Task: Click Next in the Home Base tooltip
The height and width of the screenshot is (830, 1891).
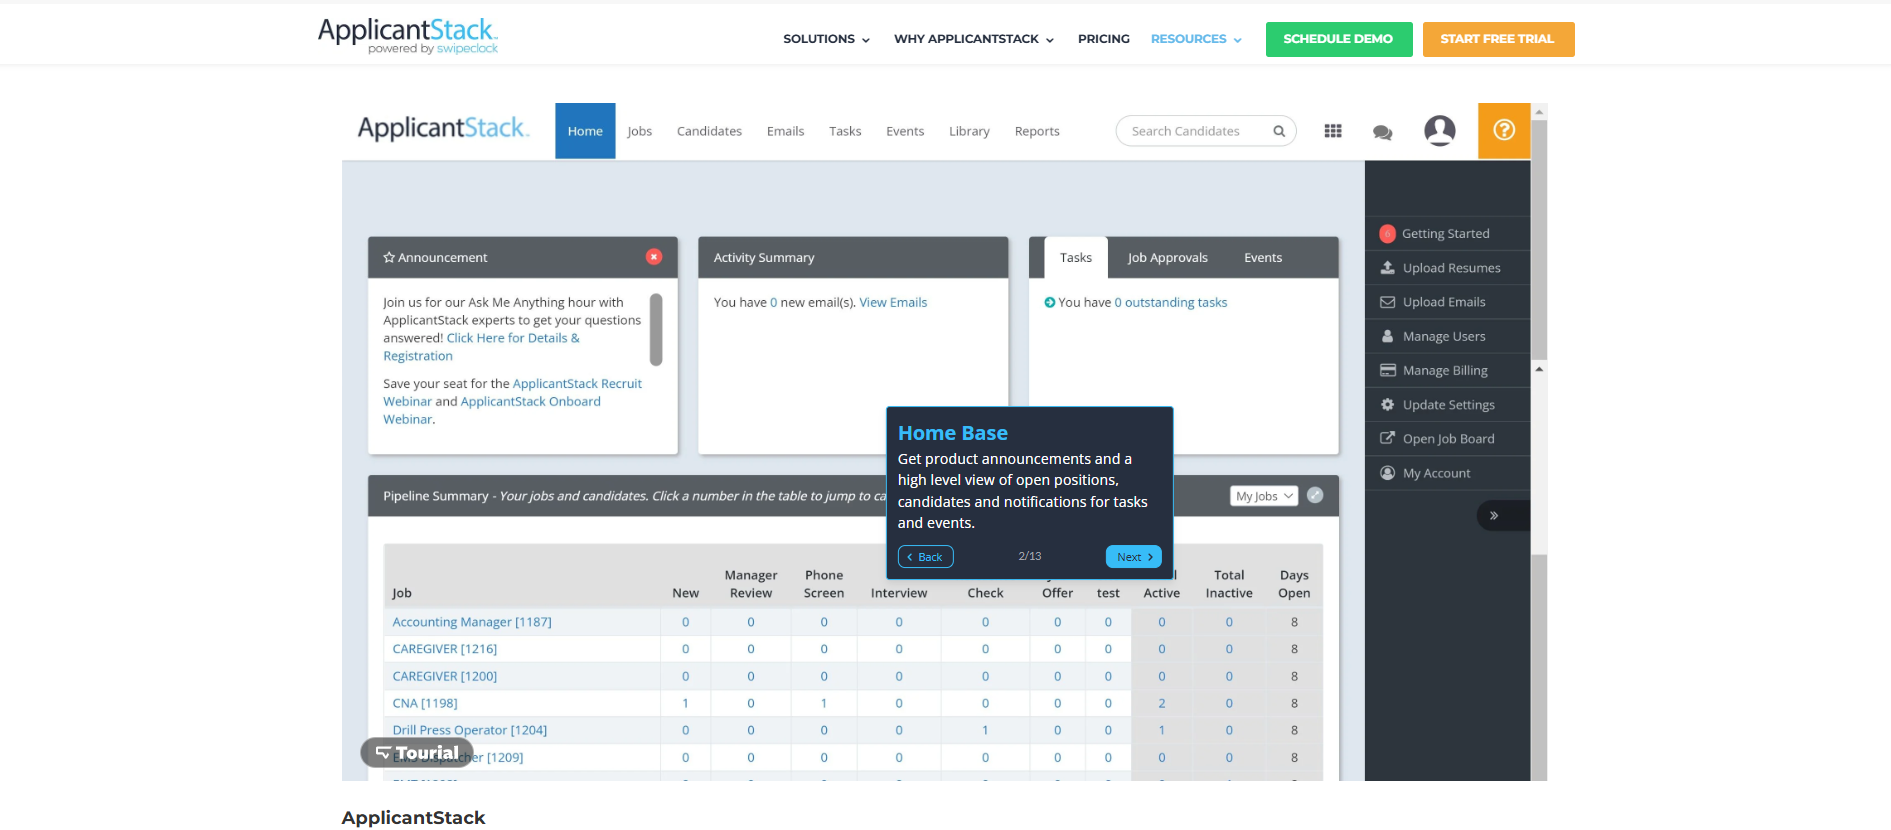Action: click(1134, 557)
